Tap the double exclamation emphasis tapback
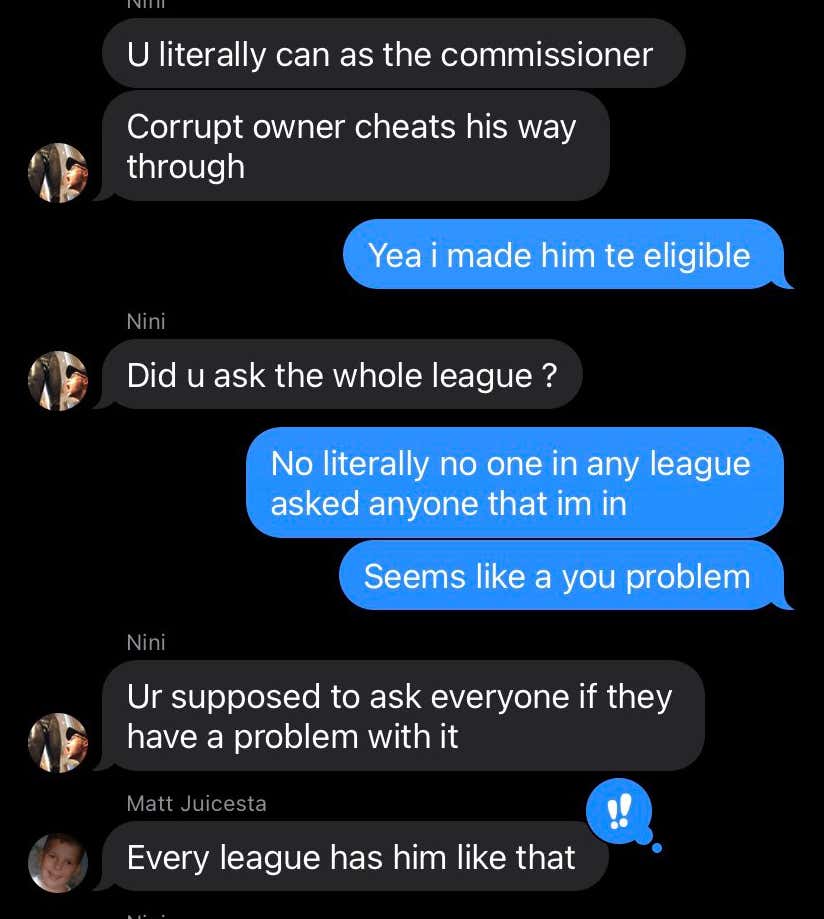This screenshot has height=919, width=824. click(x=619, y=811)
